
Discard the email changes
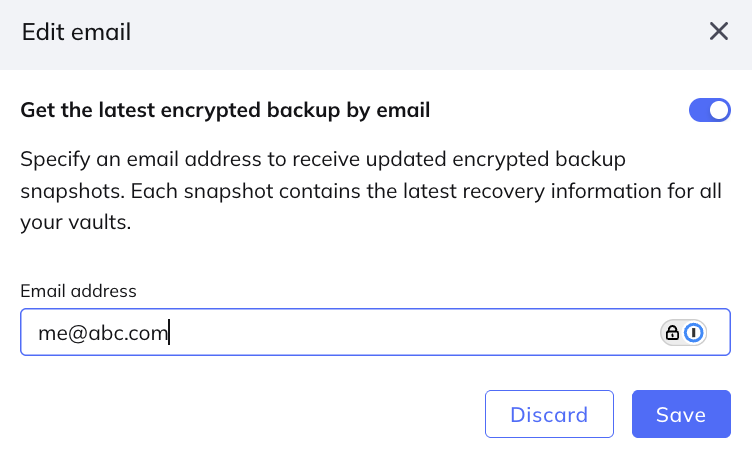pyautogui.click(x=548, y=414)
